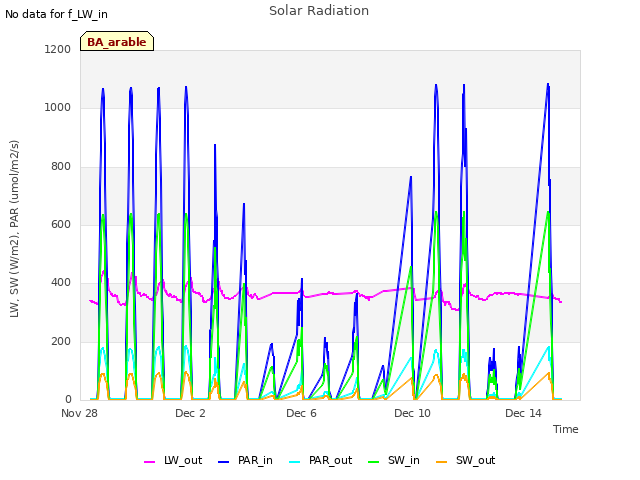This screenshot has width=640, height=480.
Task: Click the 200 y-axis tick label
Action: pyautogui.click(x=61, y=342)
